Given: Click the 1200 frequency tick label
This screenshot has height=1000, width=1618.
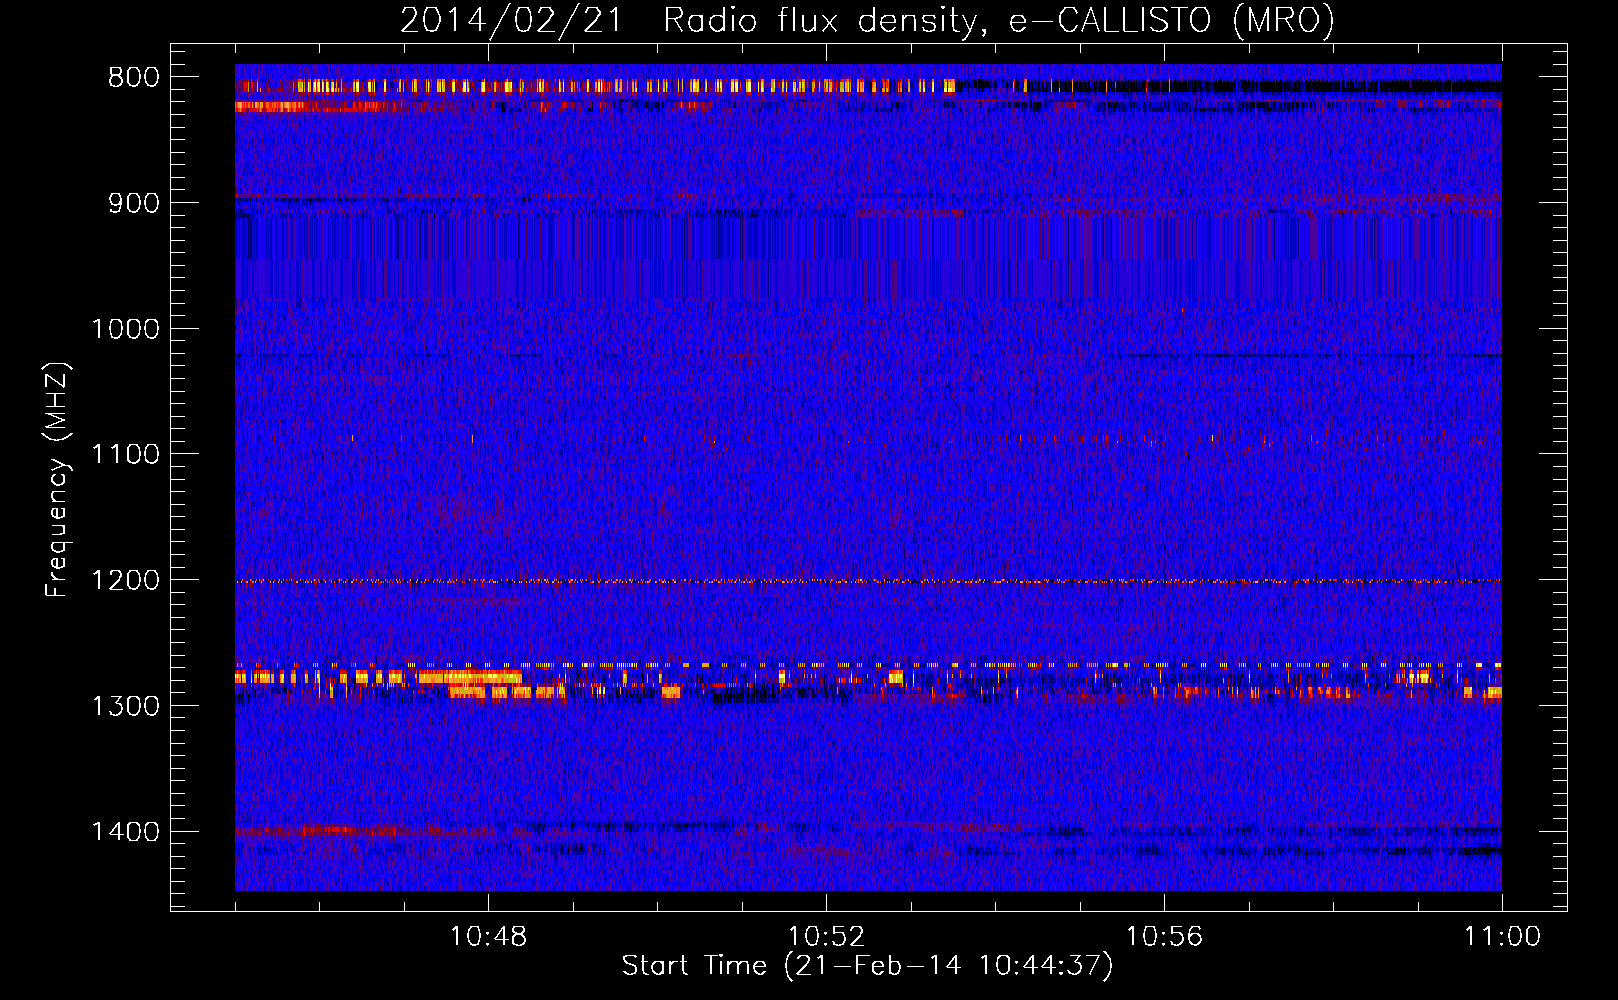Looking at the screenshot, I should tap(125, 580).
